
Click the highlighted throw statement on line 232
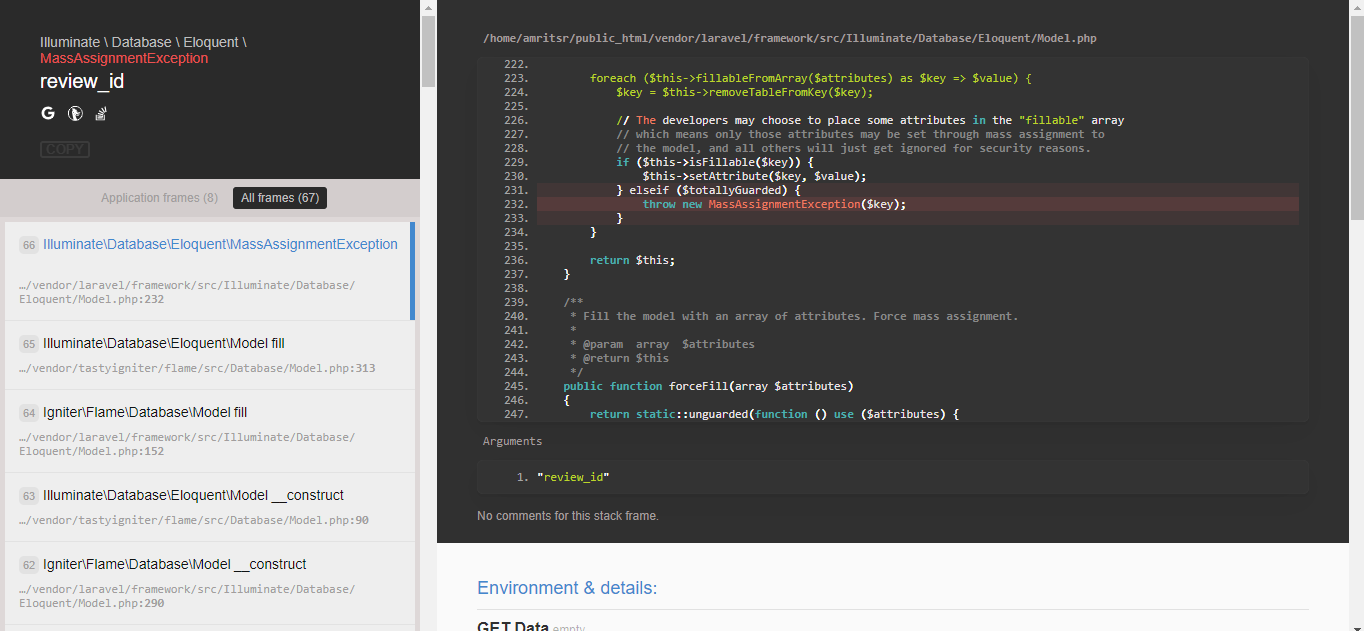(775, 203)
